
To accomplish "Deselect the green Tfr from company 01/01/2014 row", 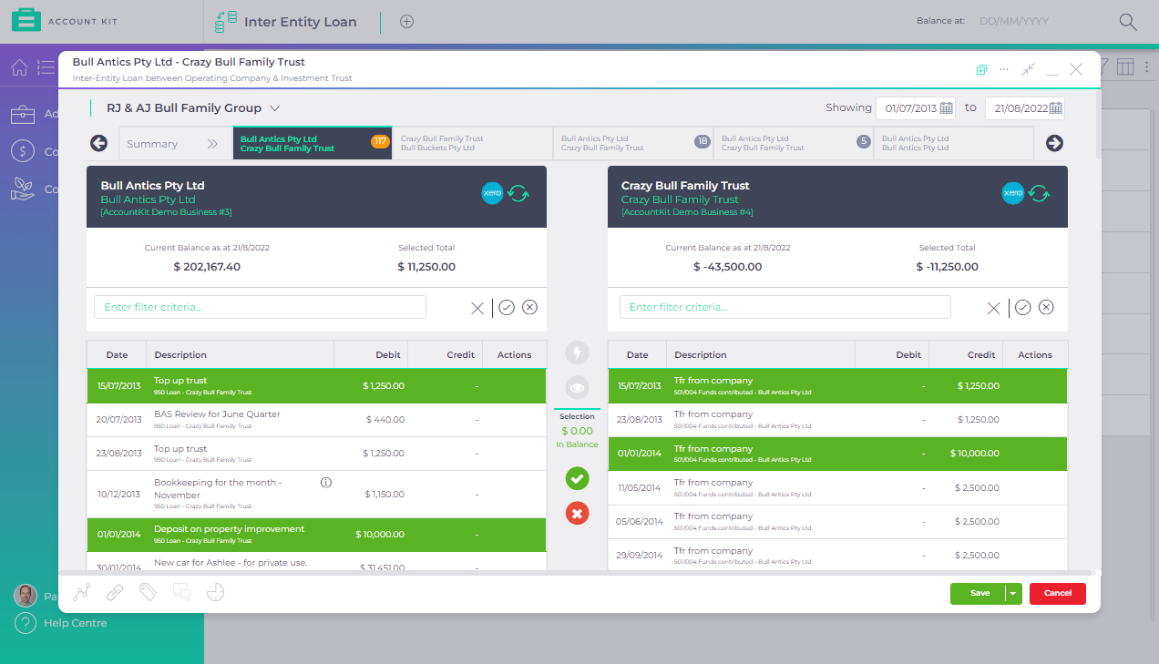I will (x=820, y=455).
